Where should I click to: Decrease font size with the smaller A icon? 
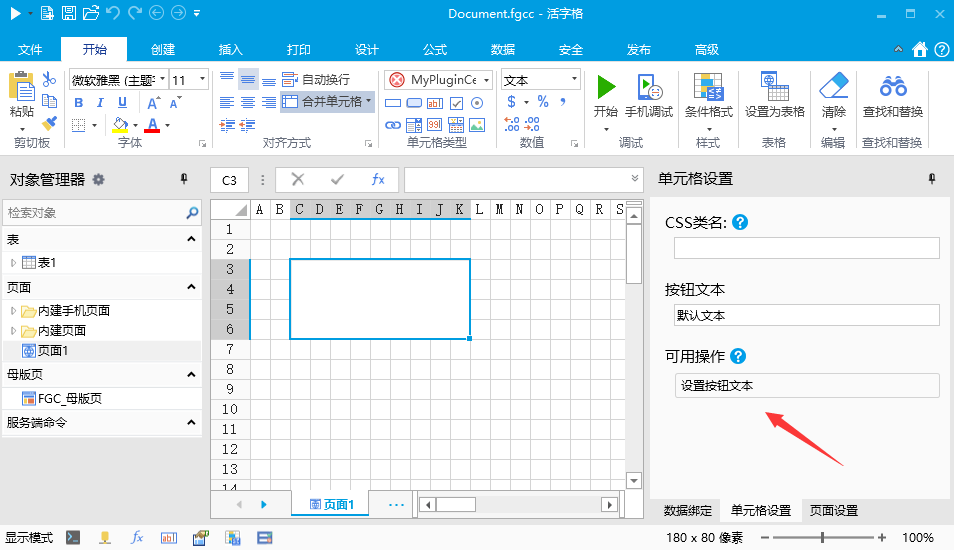pyautogui.click(x=176, y=103)
